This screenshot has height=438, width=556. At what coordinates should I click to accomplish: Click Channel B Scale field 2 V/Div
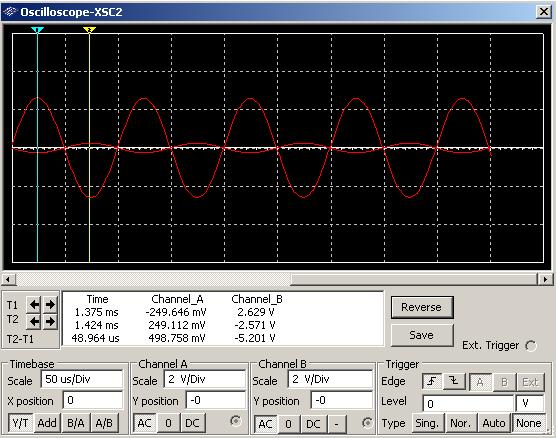(330, 379)
